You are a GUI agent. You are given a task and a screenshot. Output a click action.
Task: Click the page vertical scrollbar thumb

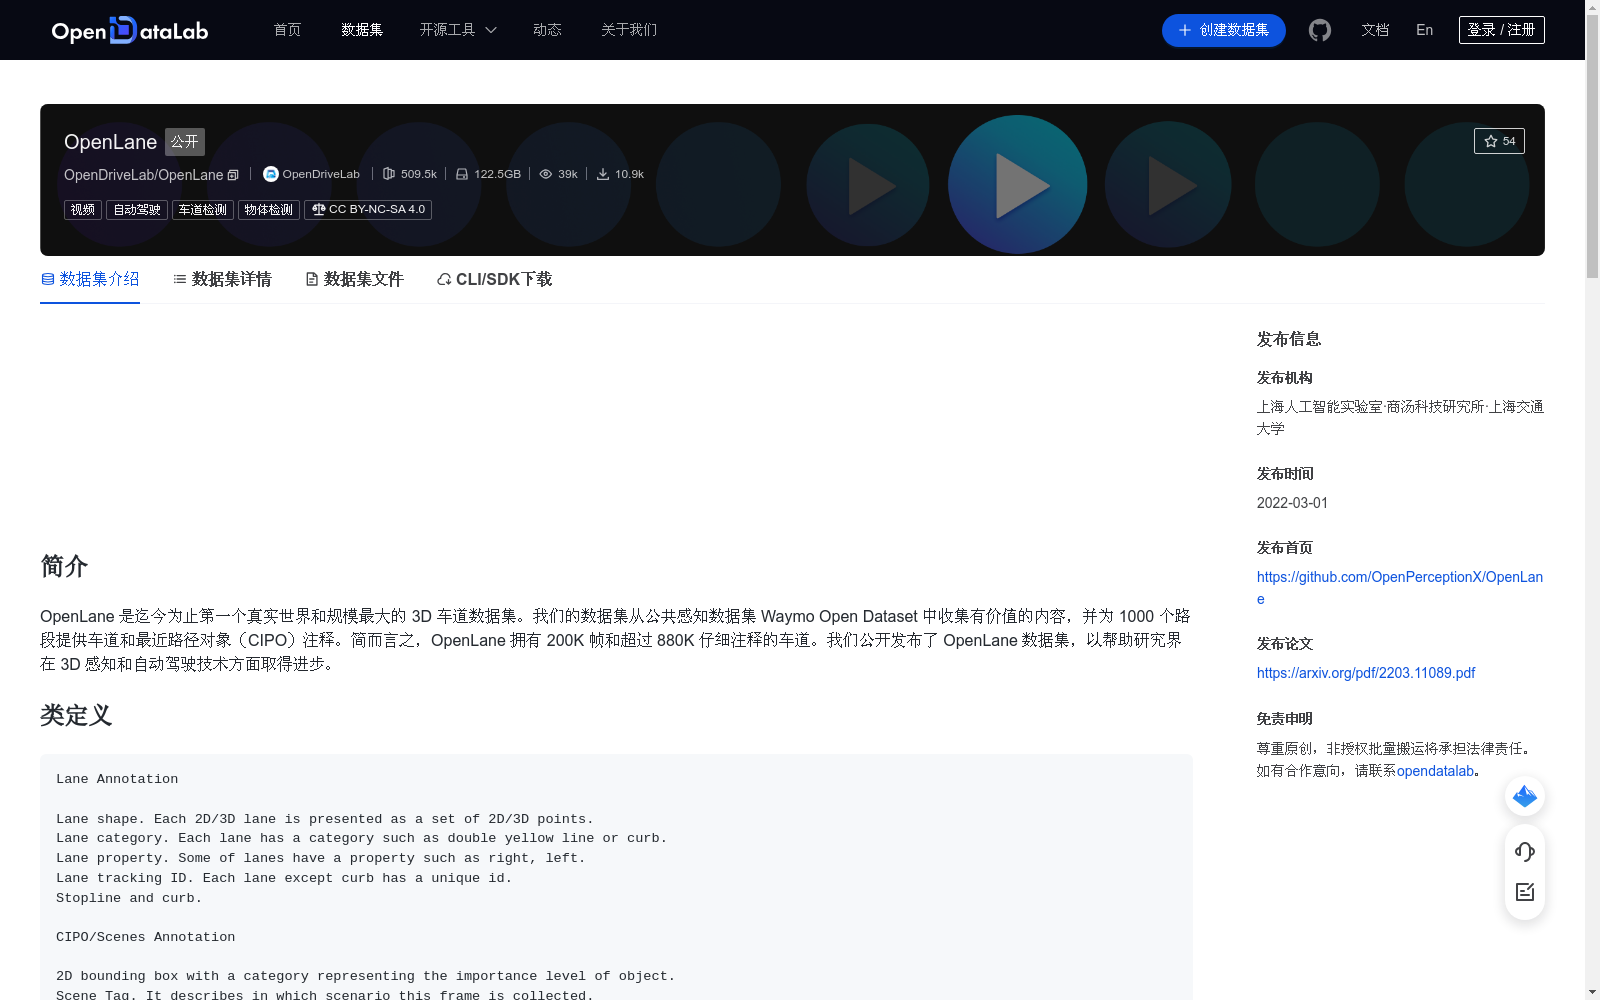pyautogui.click(x=1592, y=145)
